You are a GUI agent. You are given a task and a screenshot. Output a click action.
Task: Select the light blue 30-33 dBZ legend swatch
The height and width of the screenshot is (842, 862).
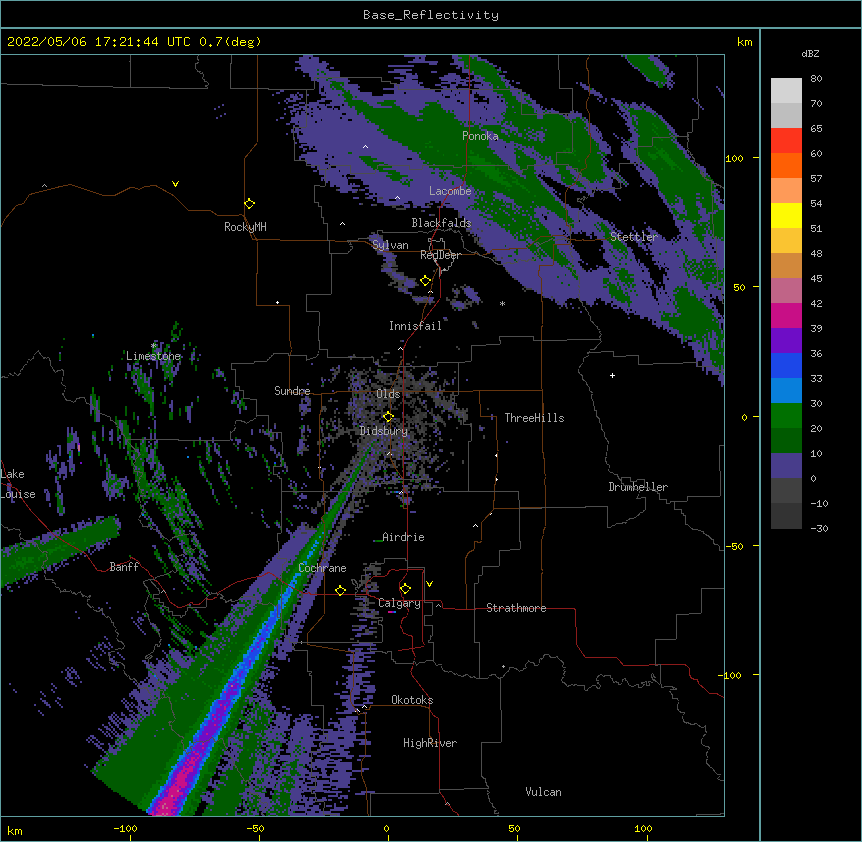pos(786,391)
